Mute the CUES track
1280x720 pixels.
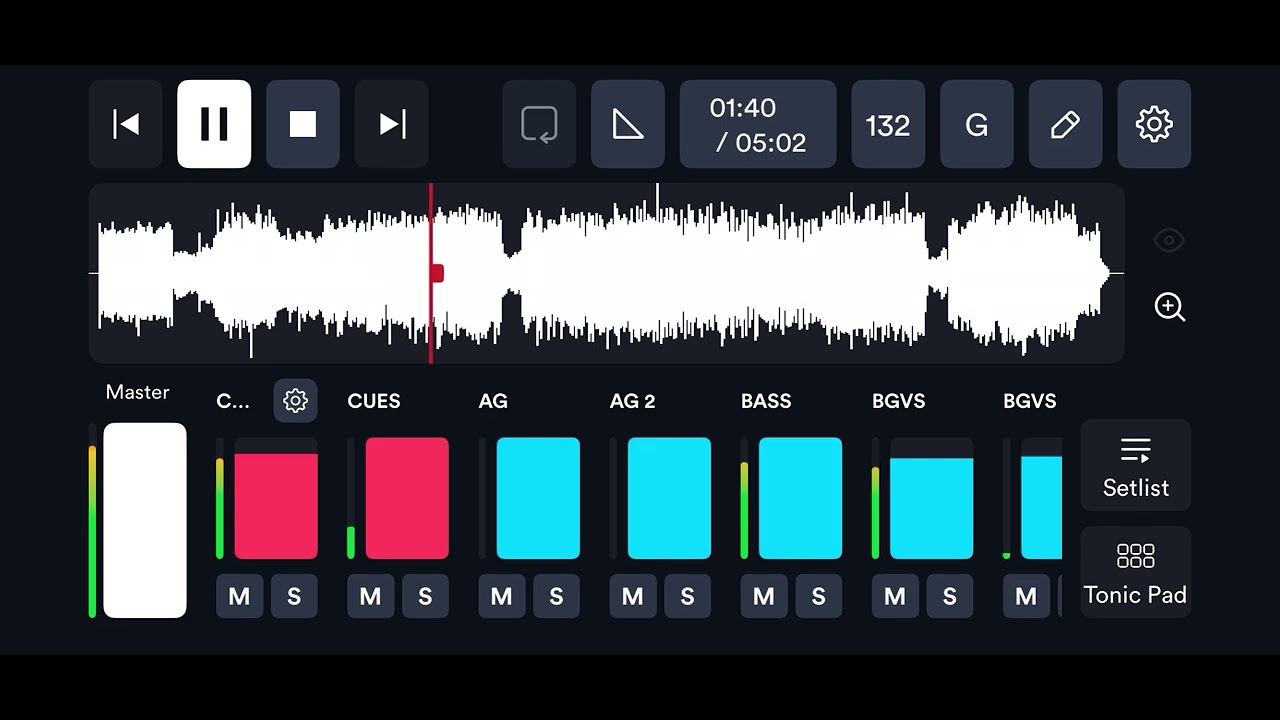tap(370, 596)
